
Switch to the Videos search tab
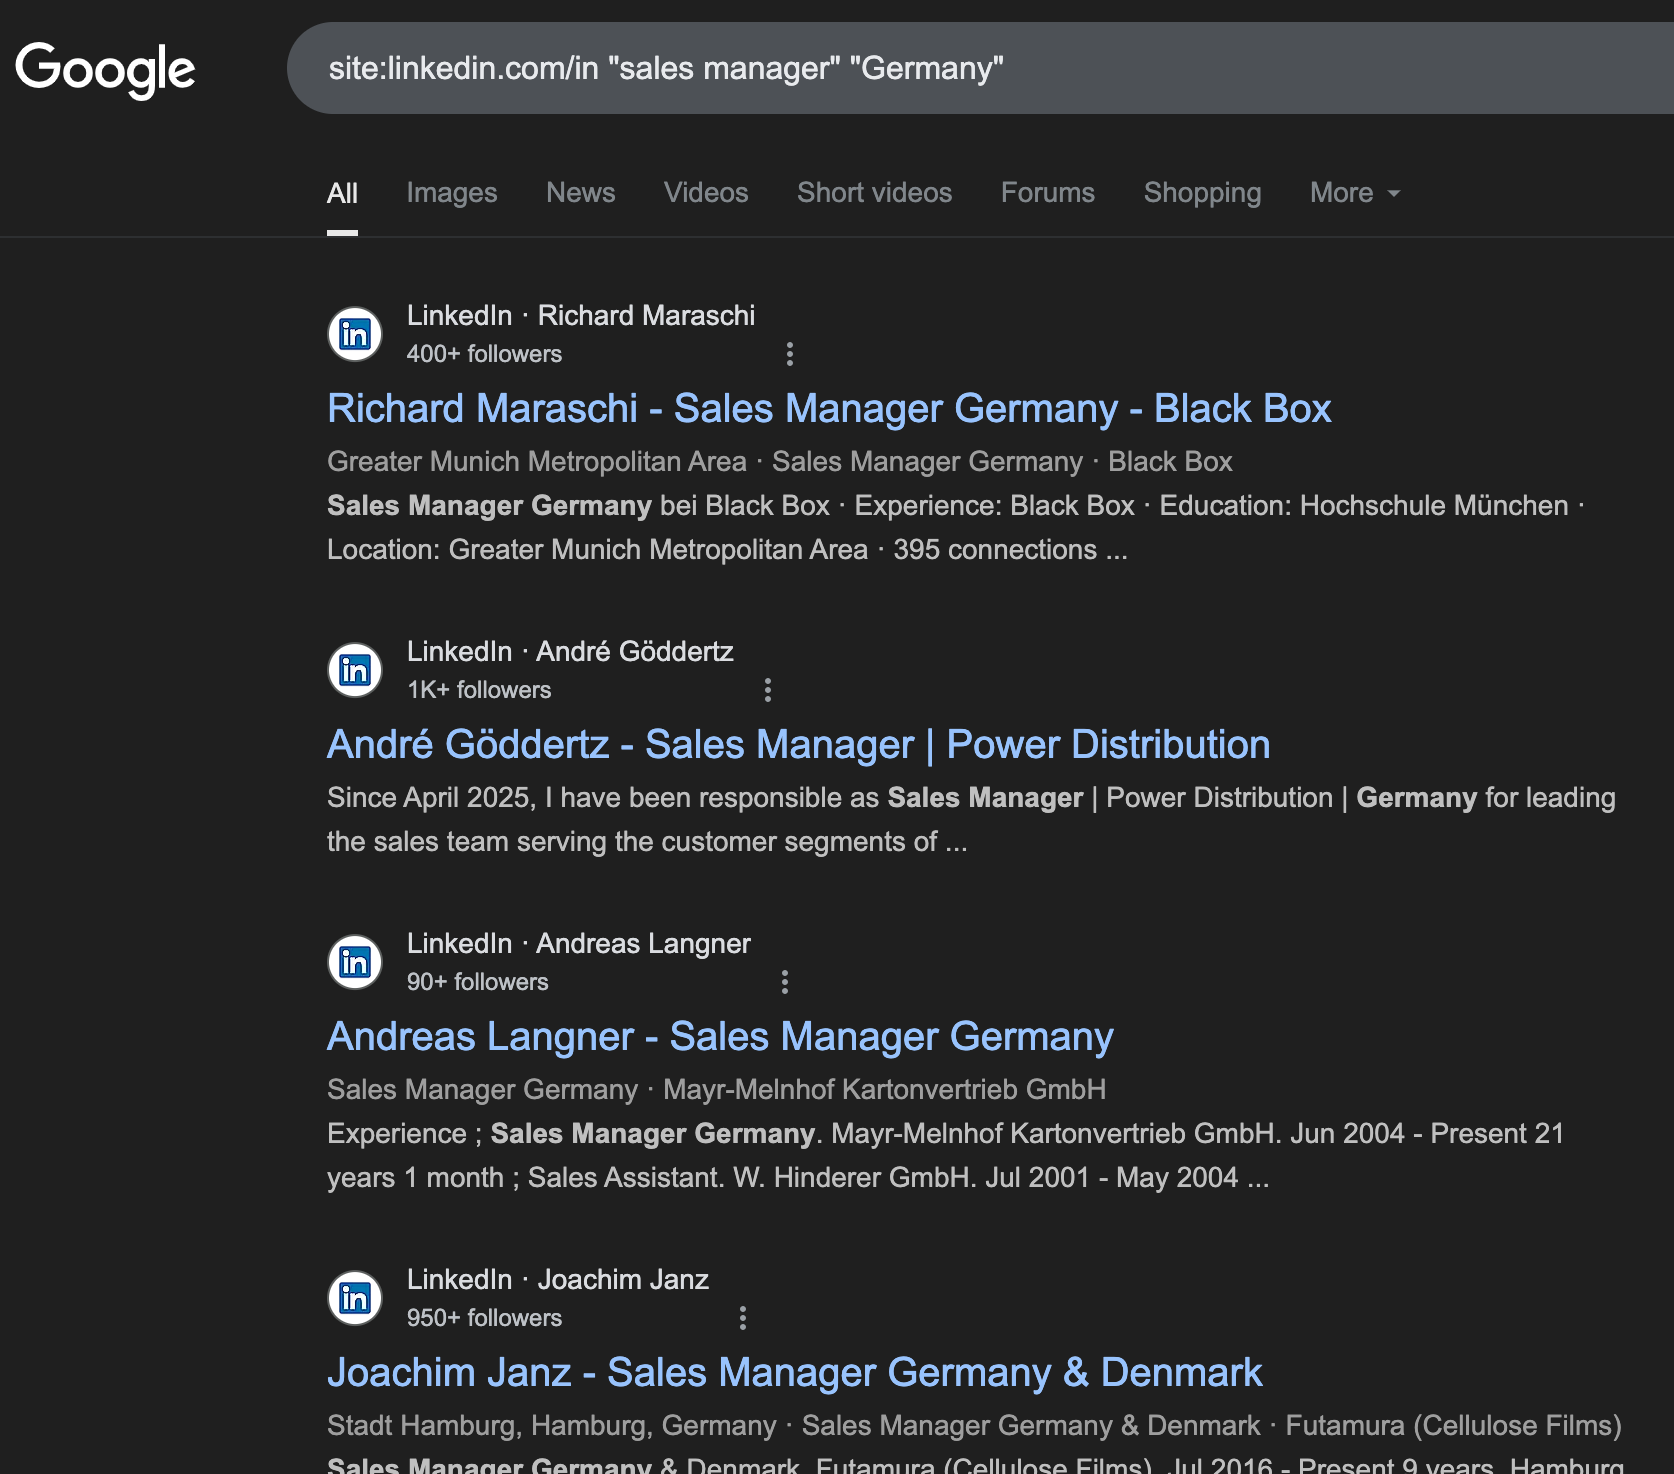pos(705,192)
